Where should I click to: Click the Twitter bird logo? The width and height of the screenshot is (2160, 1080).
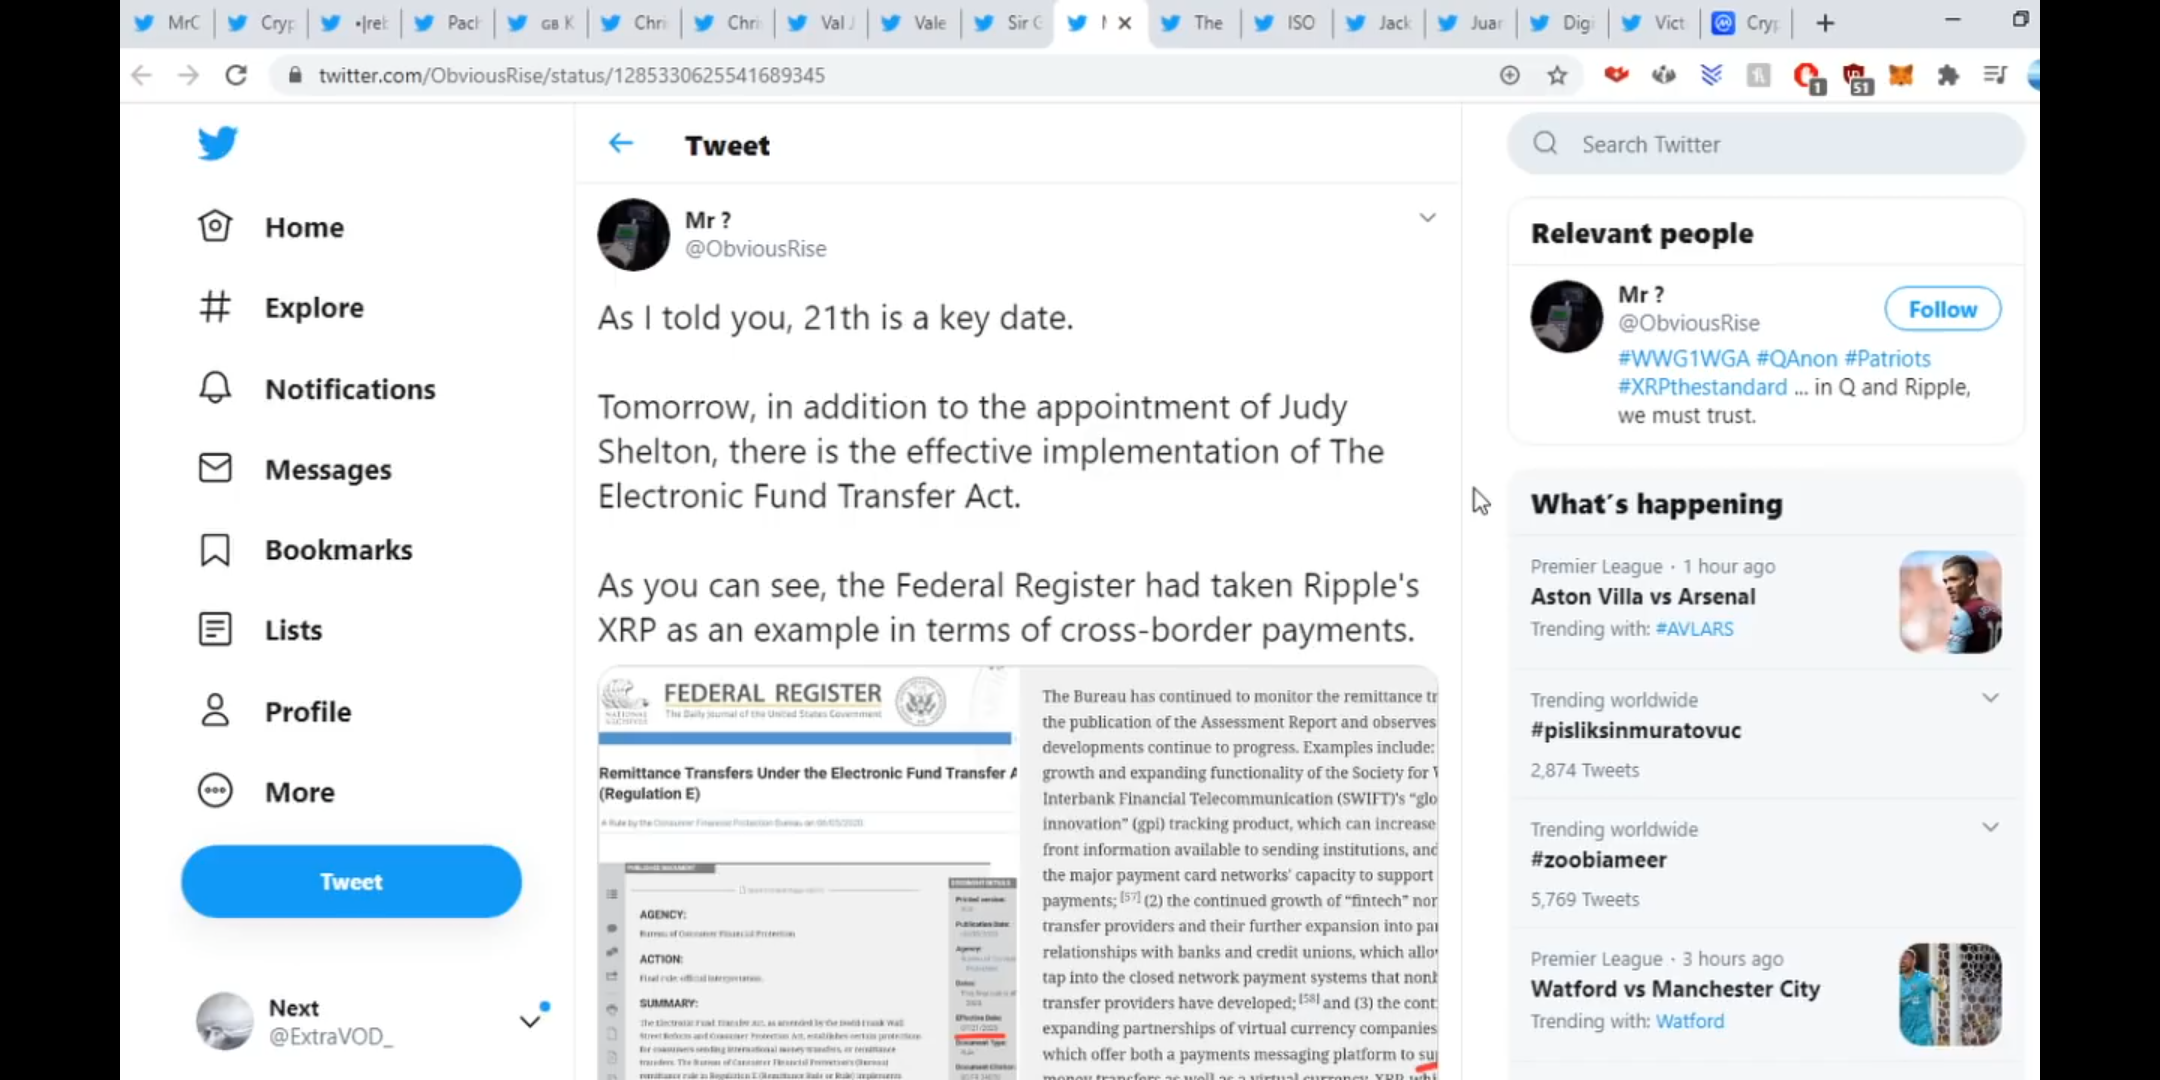(x=217, y=143)
